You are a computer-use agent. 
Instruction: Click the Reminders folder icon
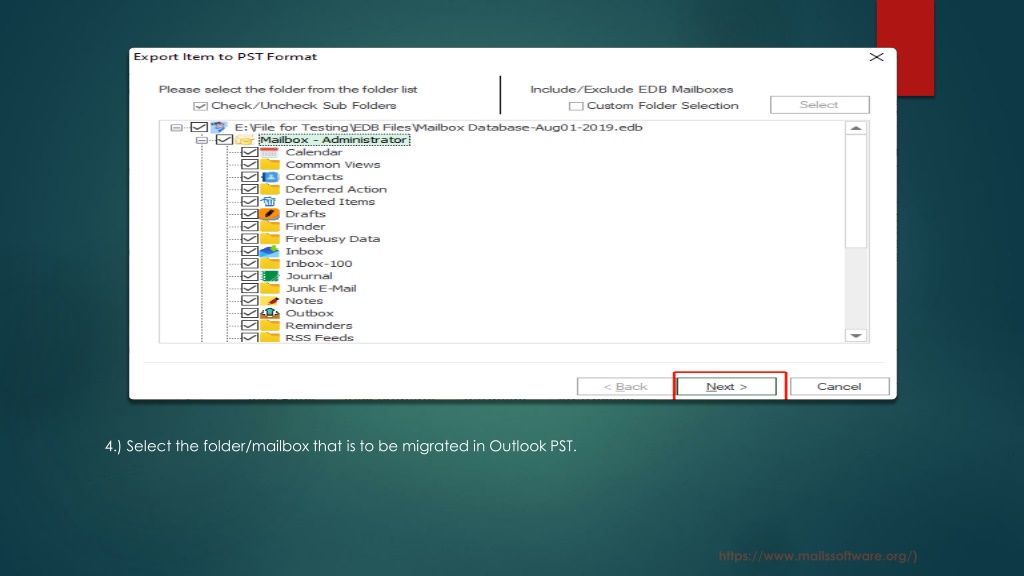pyautogui.click(x=269, y=326)
